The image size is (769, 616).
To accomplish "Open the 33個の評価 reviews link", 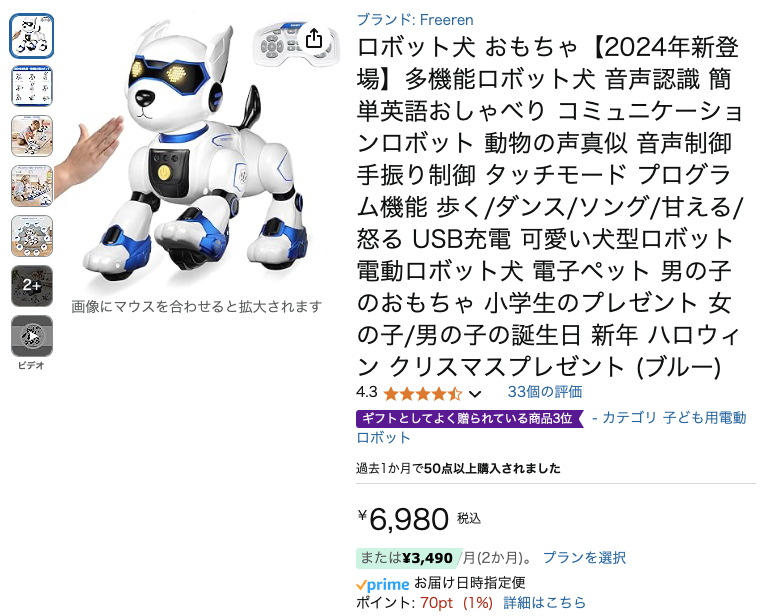I will click(544, 392).
